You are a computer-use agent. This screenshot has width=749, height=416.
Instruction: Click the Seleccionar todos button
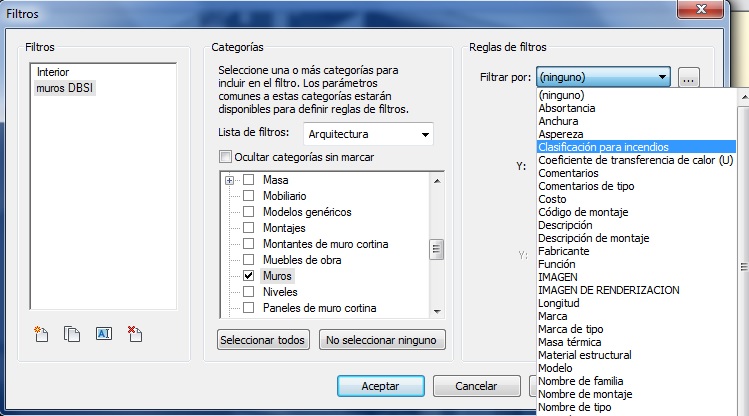click(x=264, y=340)
